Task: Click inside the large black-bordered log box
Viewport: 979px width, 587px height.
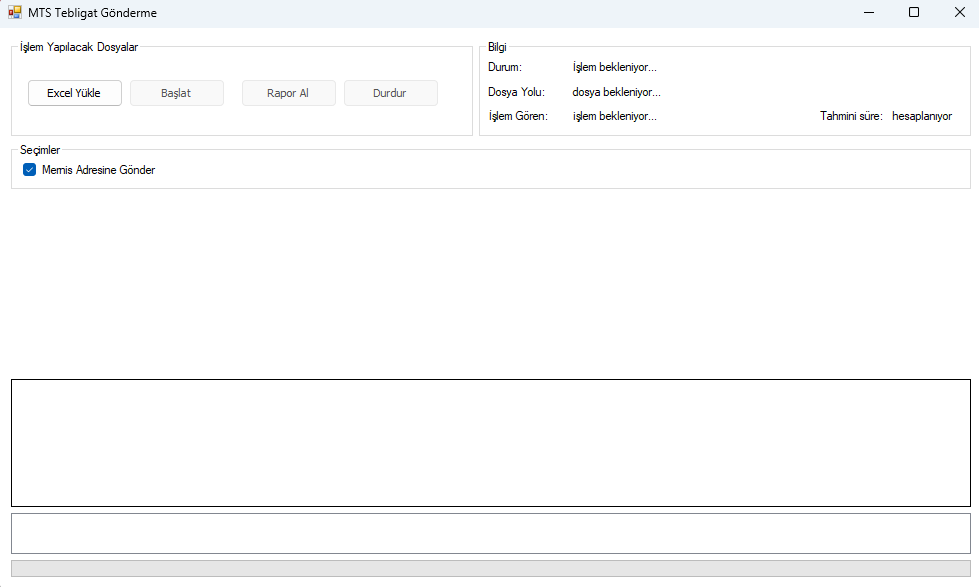Action: pyautogui.click(x=491, y=443)
